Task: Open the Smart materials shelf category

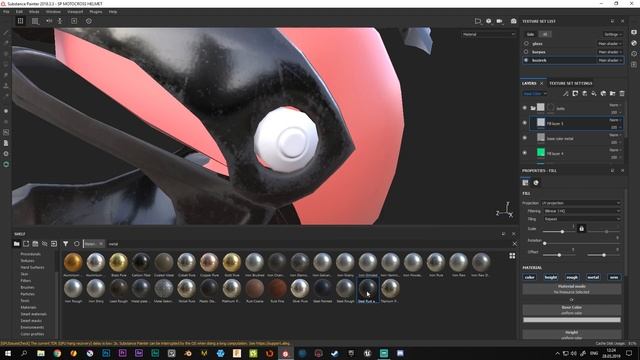Action: pyautogui.click(x=33, y=314)
